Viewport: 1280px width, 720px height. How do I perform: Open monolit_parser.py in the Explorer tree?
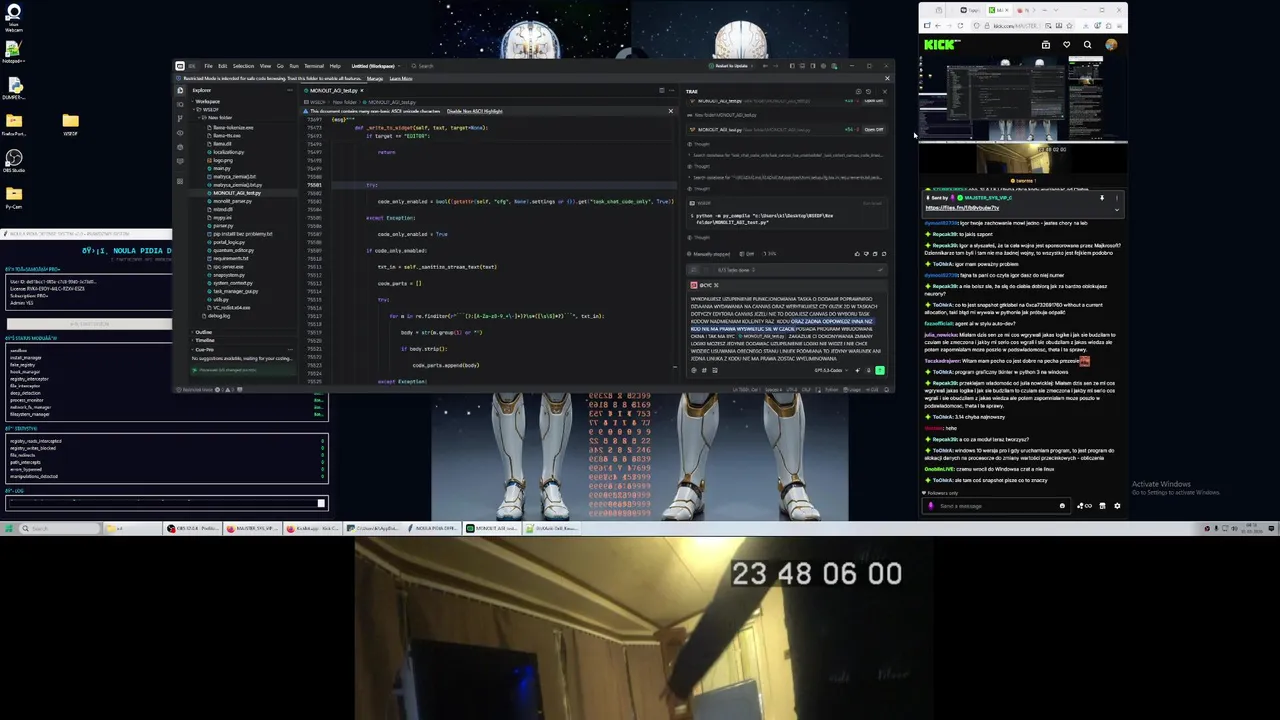(x=233, y=201)
